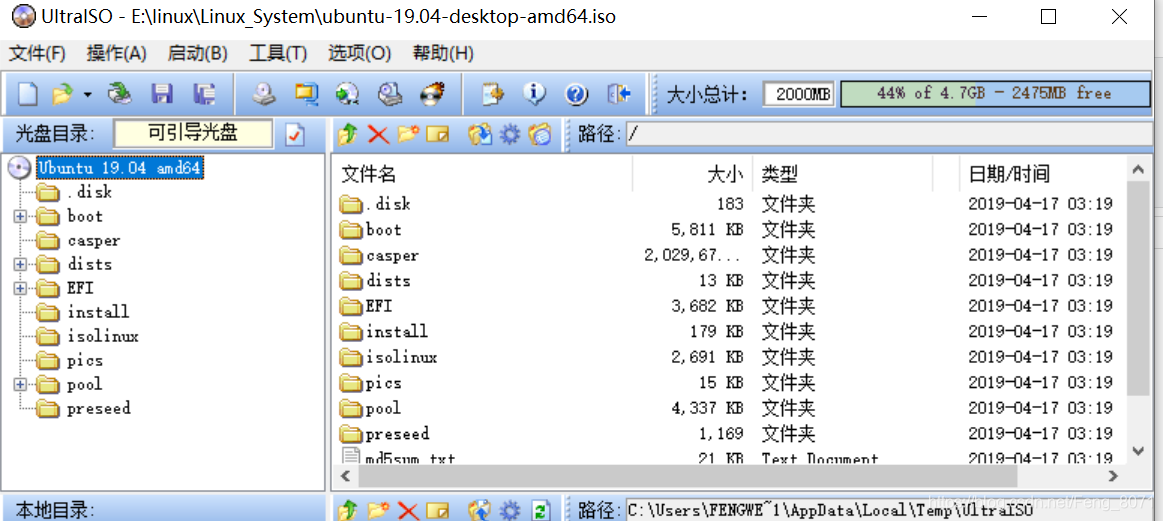This screenshot has width=1163, height=521.
Task: Expand the dists folder in tree
Action: pos(20,264)
